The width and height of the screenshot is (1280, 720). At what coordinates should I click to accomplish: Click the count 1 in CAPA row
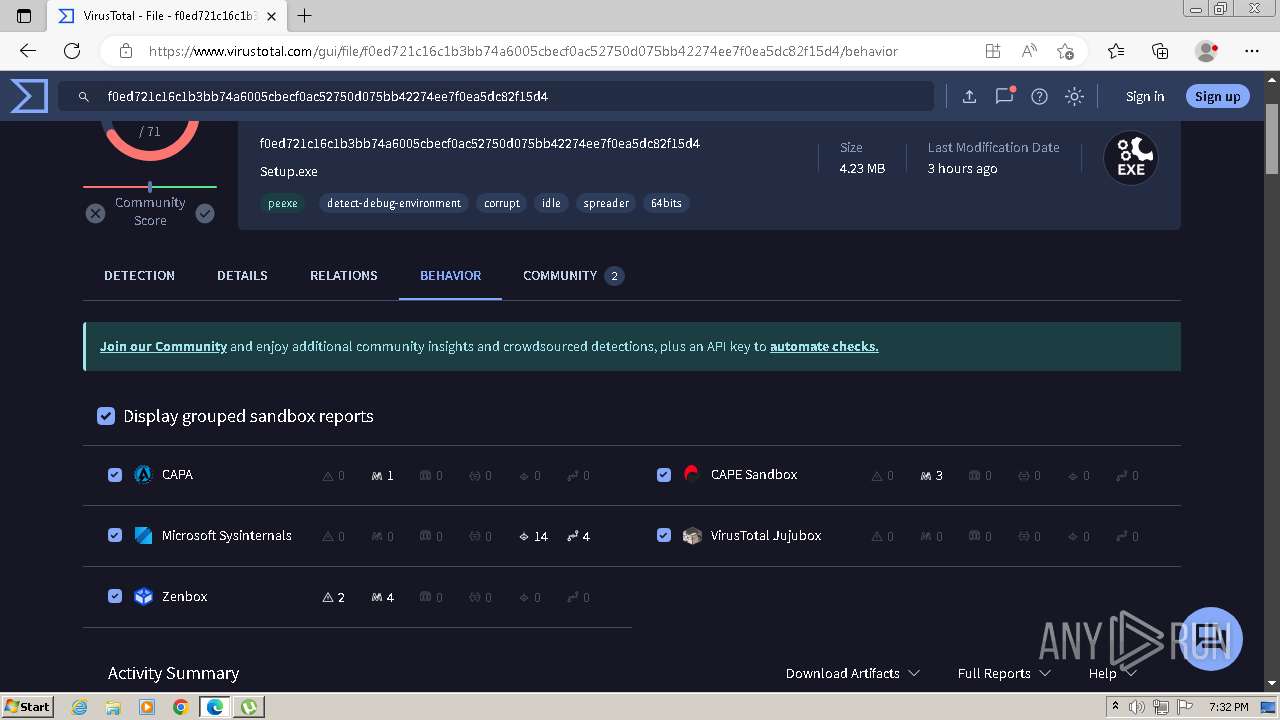382,475
